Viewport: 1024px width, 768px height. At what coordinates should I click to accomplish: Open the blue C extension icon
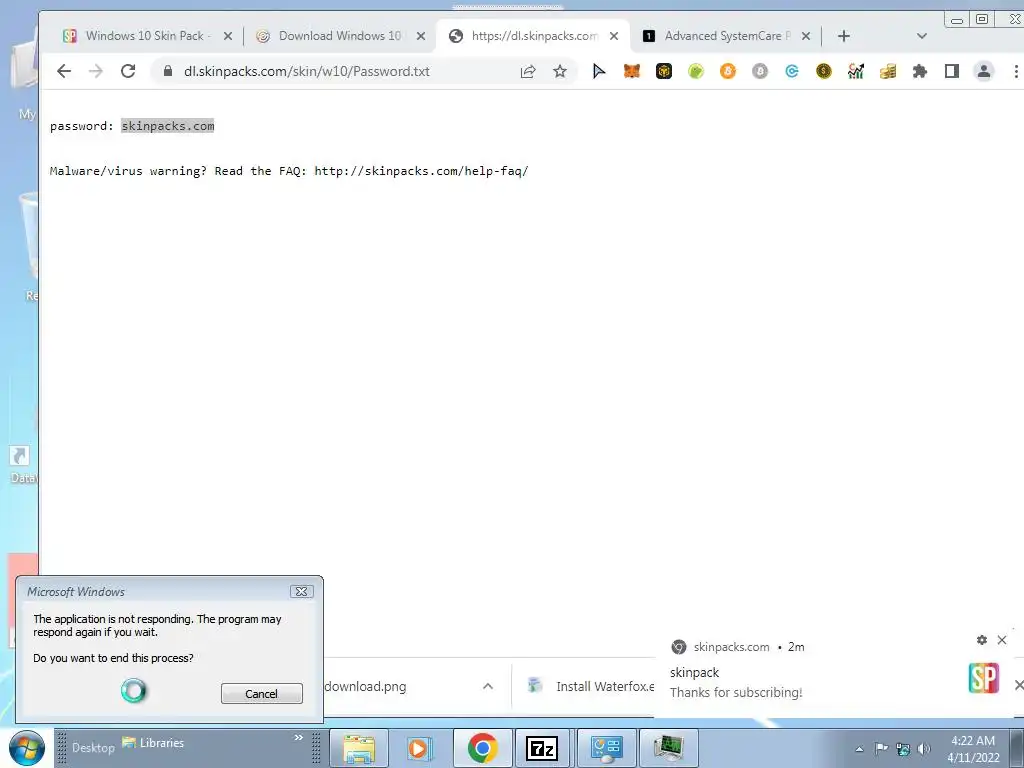coord(792,71)
